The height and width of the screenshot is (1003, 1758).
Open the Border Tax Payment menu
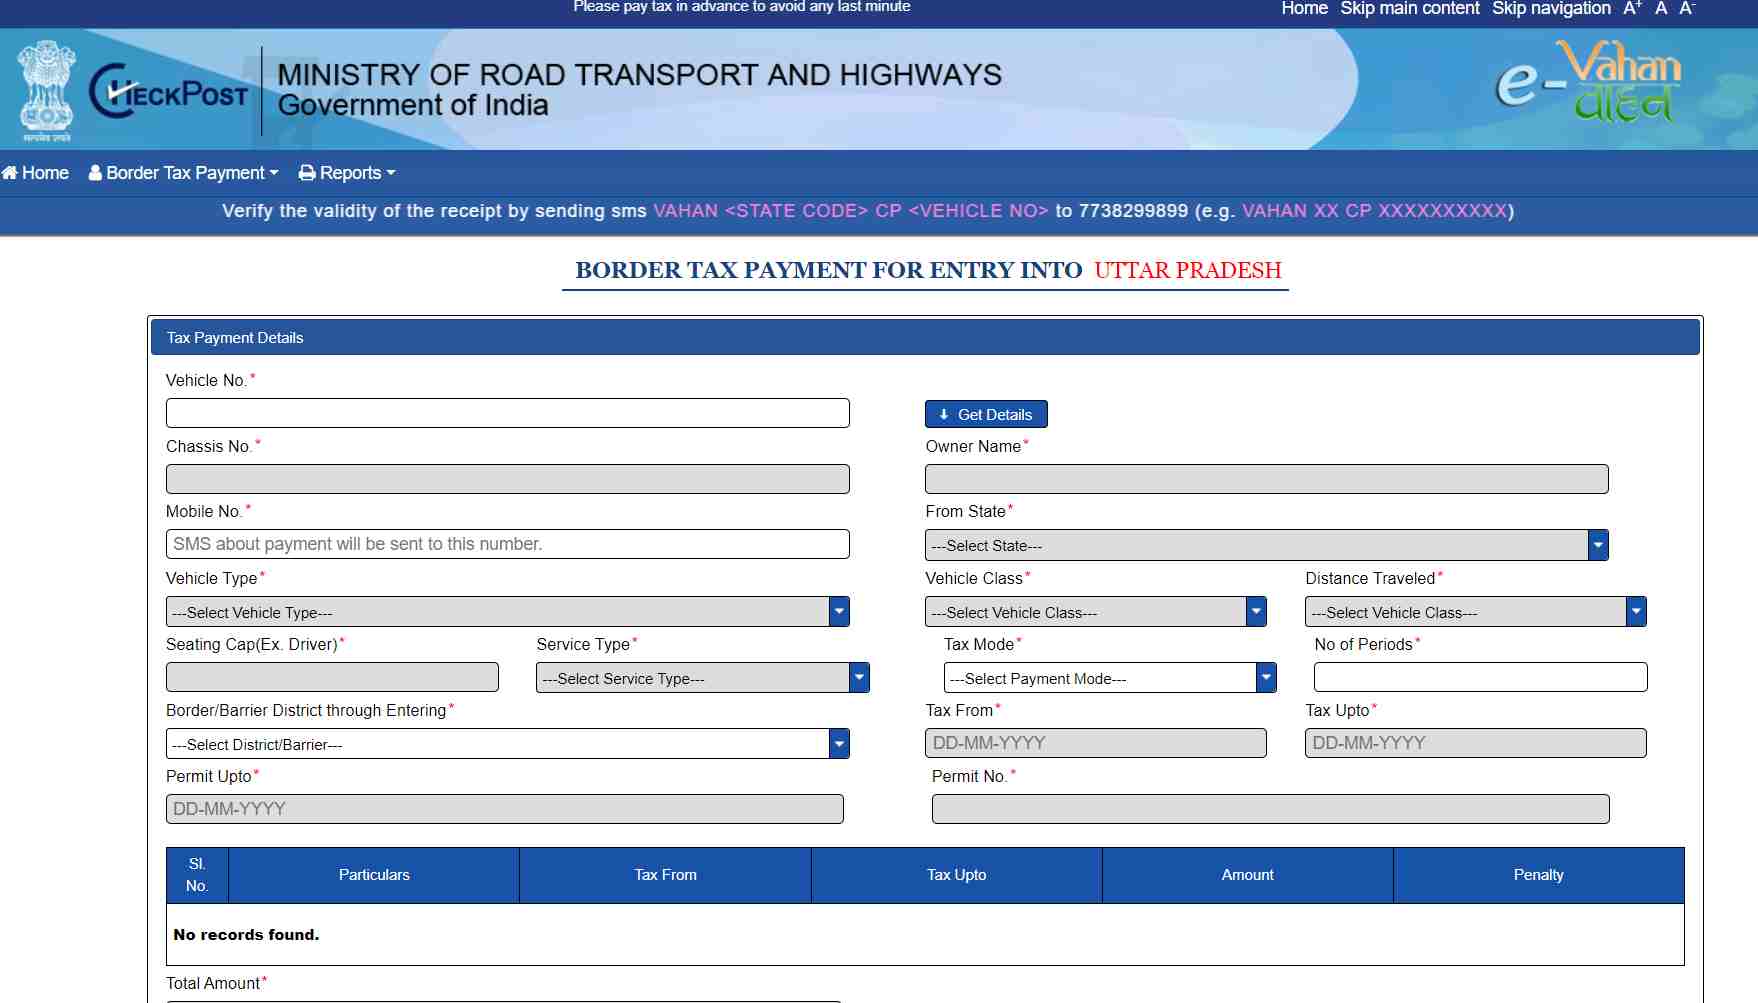[x=183, y=172]
